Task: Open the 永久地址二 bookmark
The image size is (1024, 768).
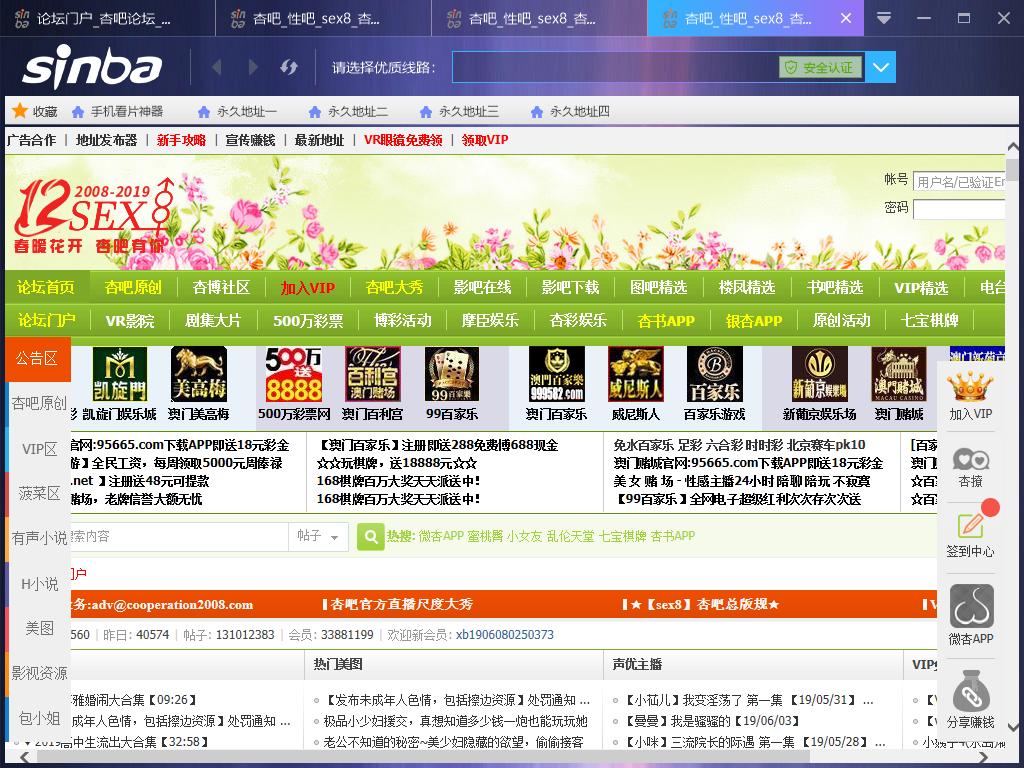Action: [x=349, y=112]
